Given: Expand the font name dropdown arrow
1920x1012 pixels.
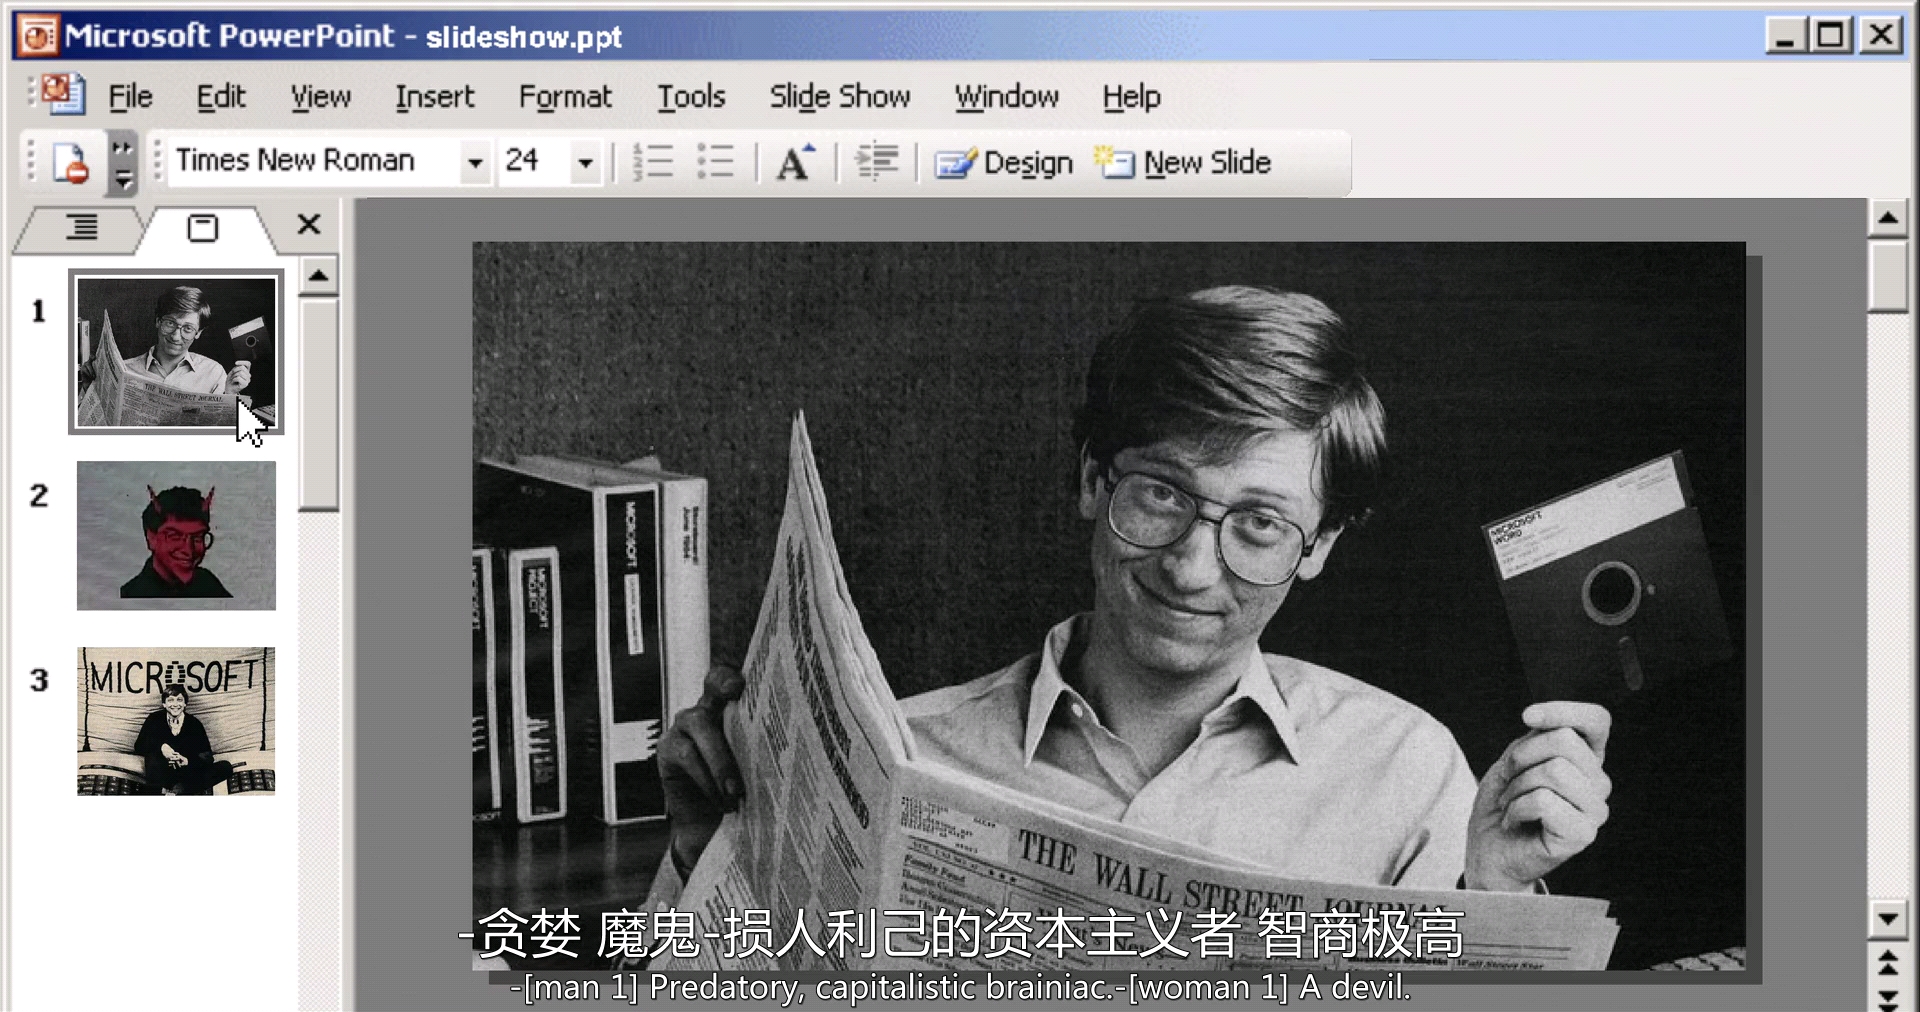Looking at the screenshot, I should [x=476, y=162].
